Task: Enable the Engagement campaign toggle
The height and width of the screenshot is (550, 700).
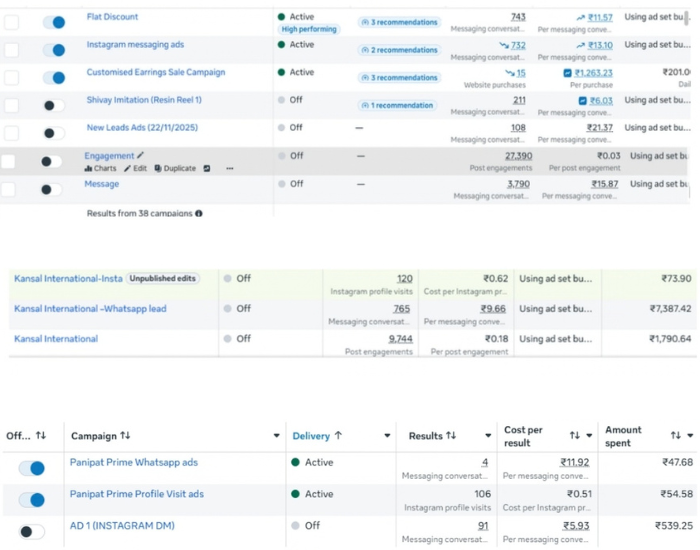Action: click(x=51, y=161)
